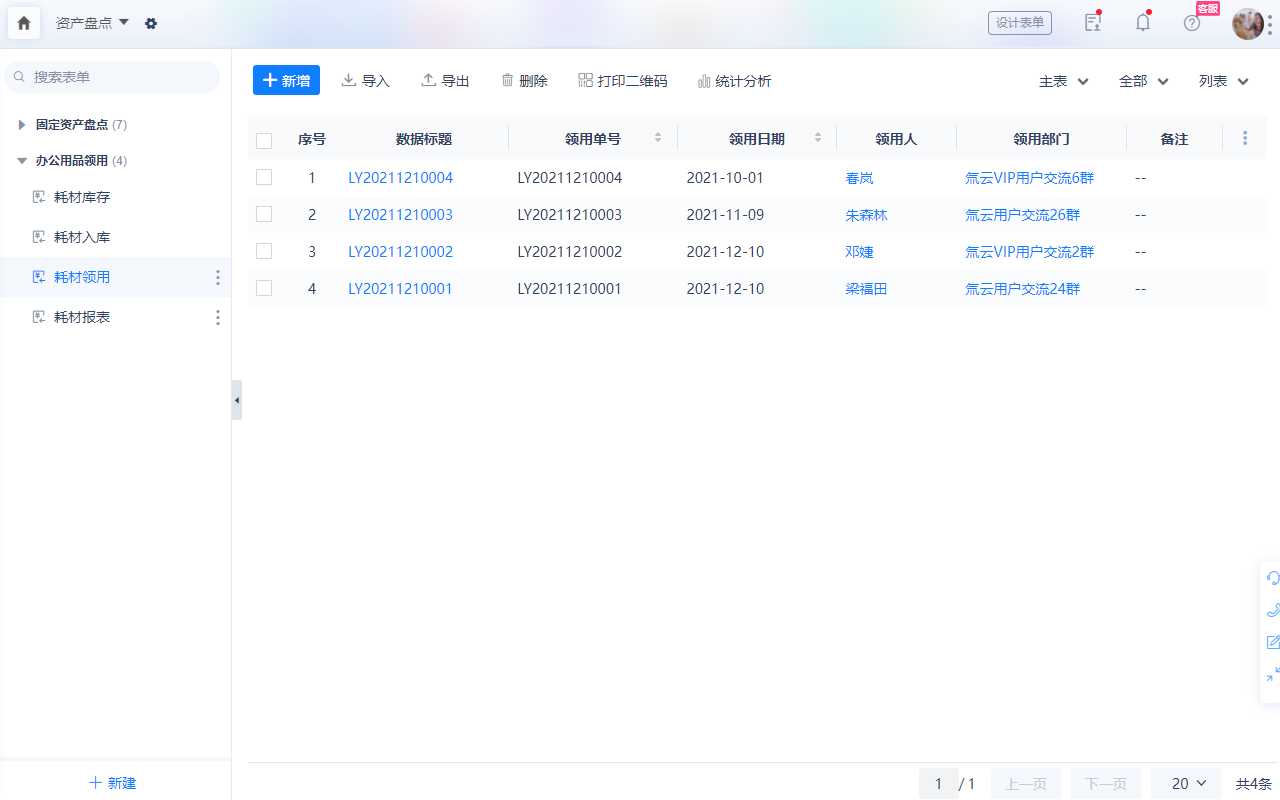Open department 氚云VIP用户交流6群

[1029, 178]
